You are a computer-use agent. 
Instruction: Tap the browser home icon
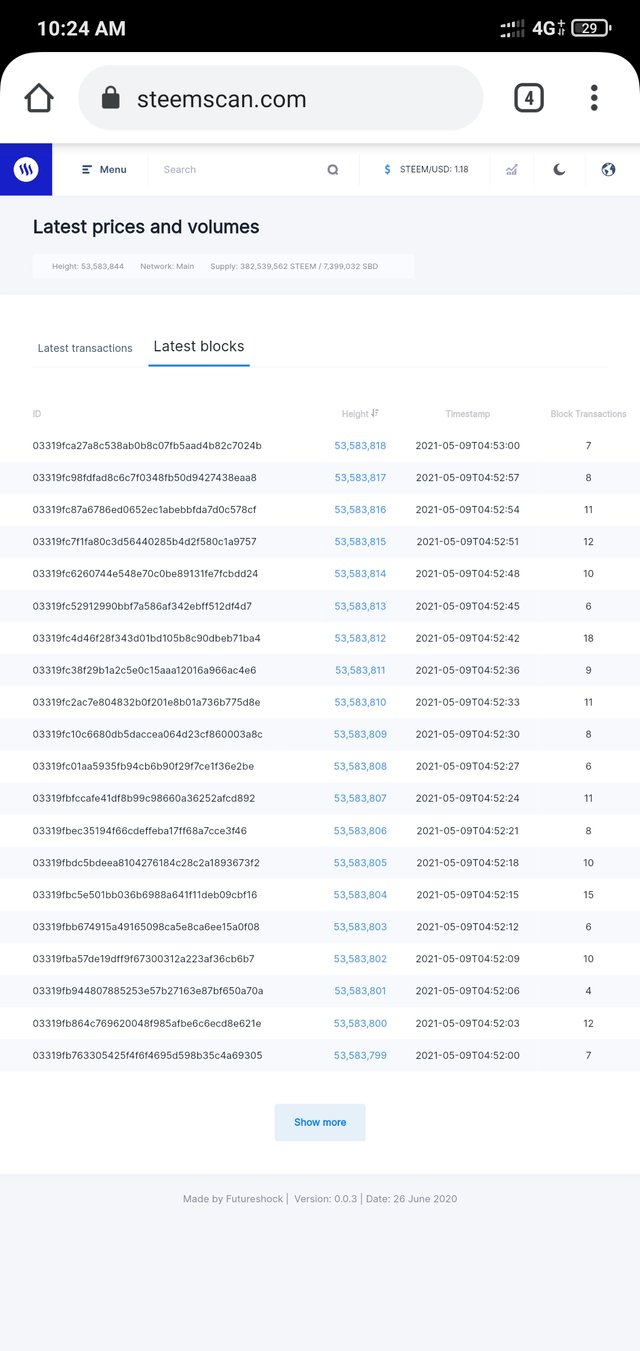point(39,98)
